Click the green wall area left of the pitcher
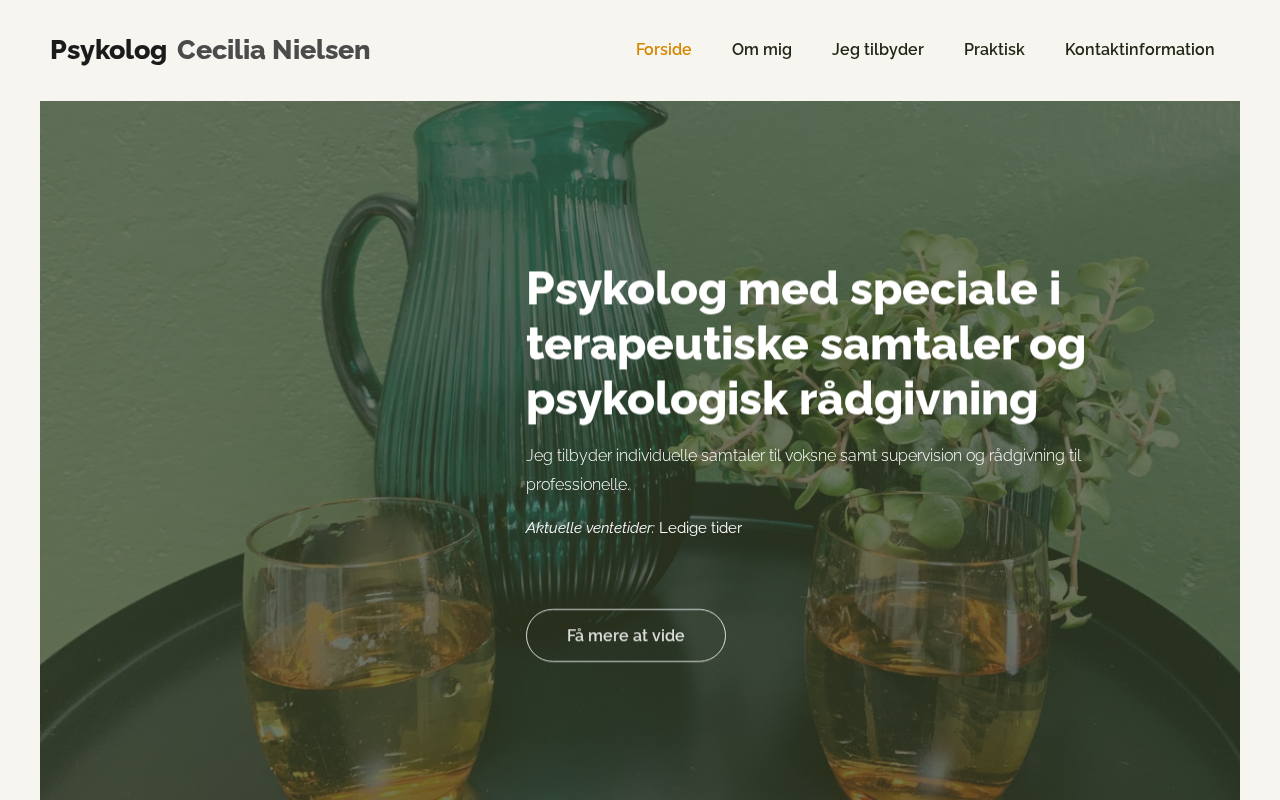 [x=180, y=300]
